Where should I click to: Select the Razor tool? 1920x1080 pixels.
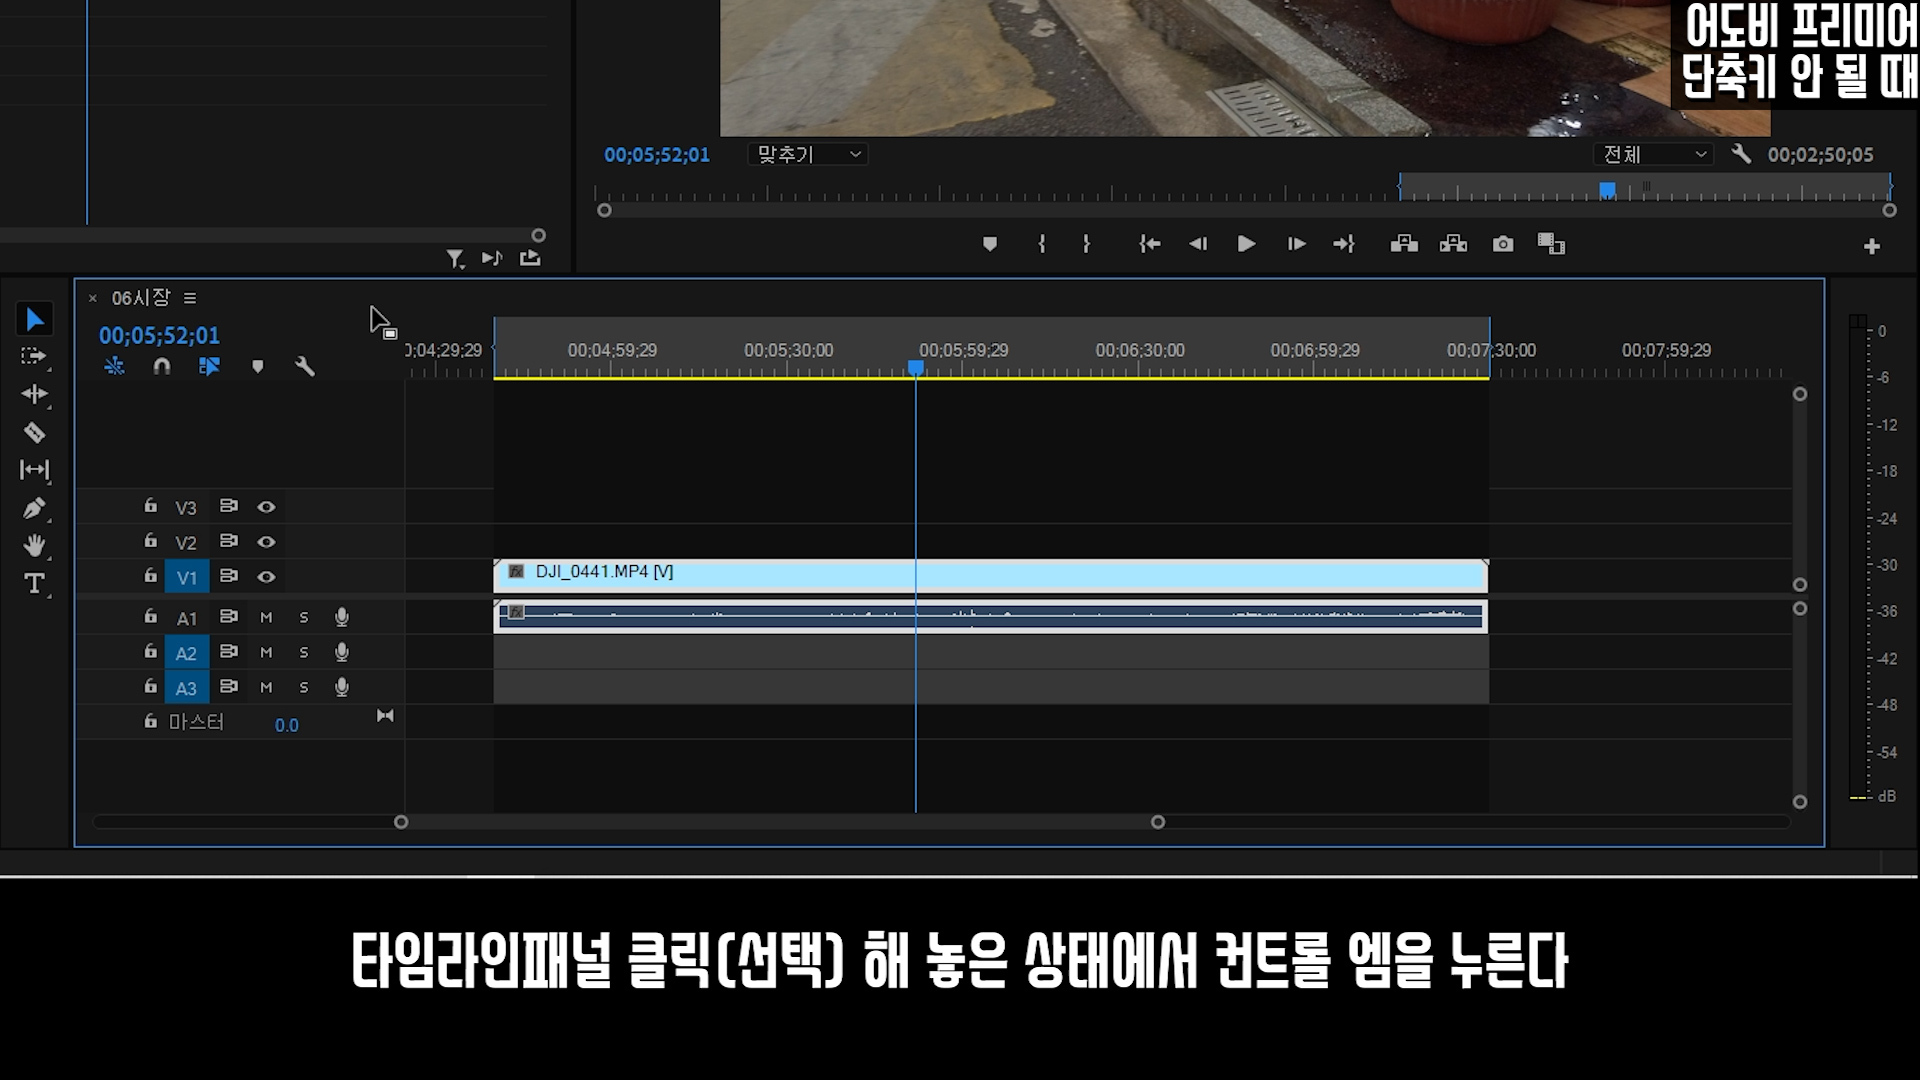coord(34,433)
